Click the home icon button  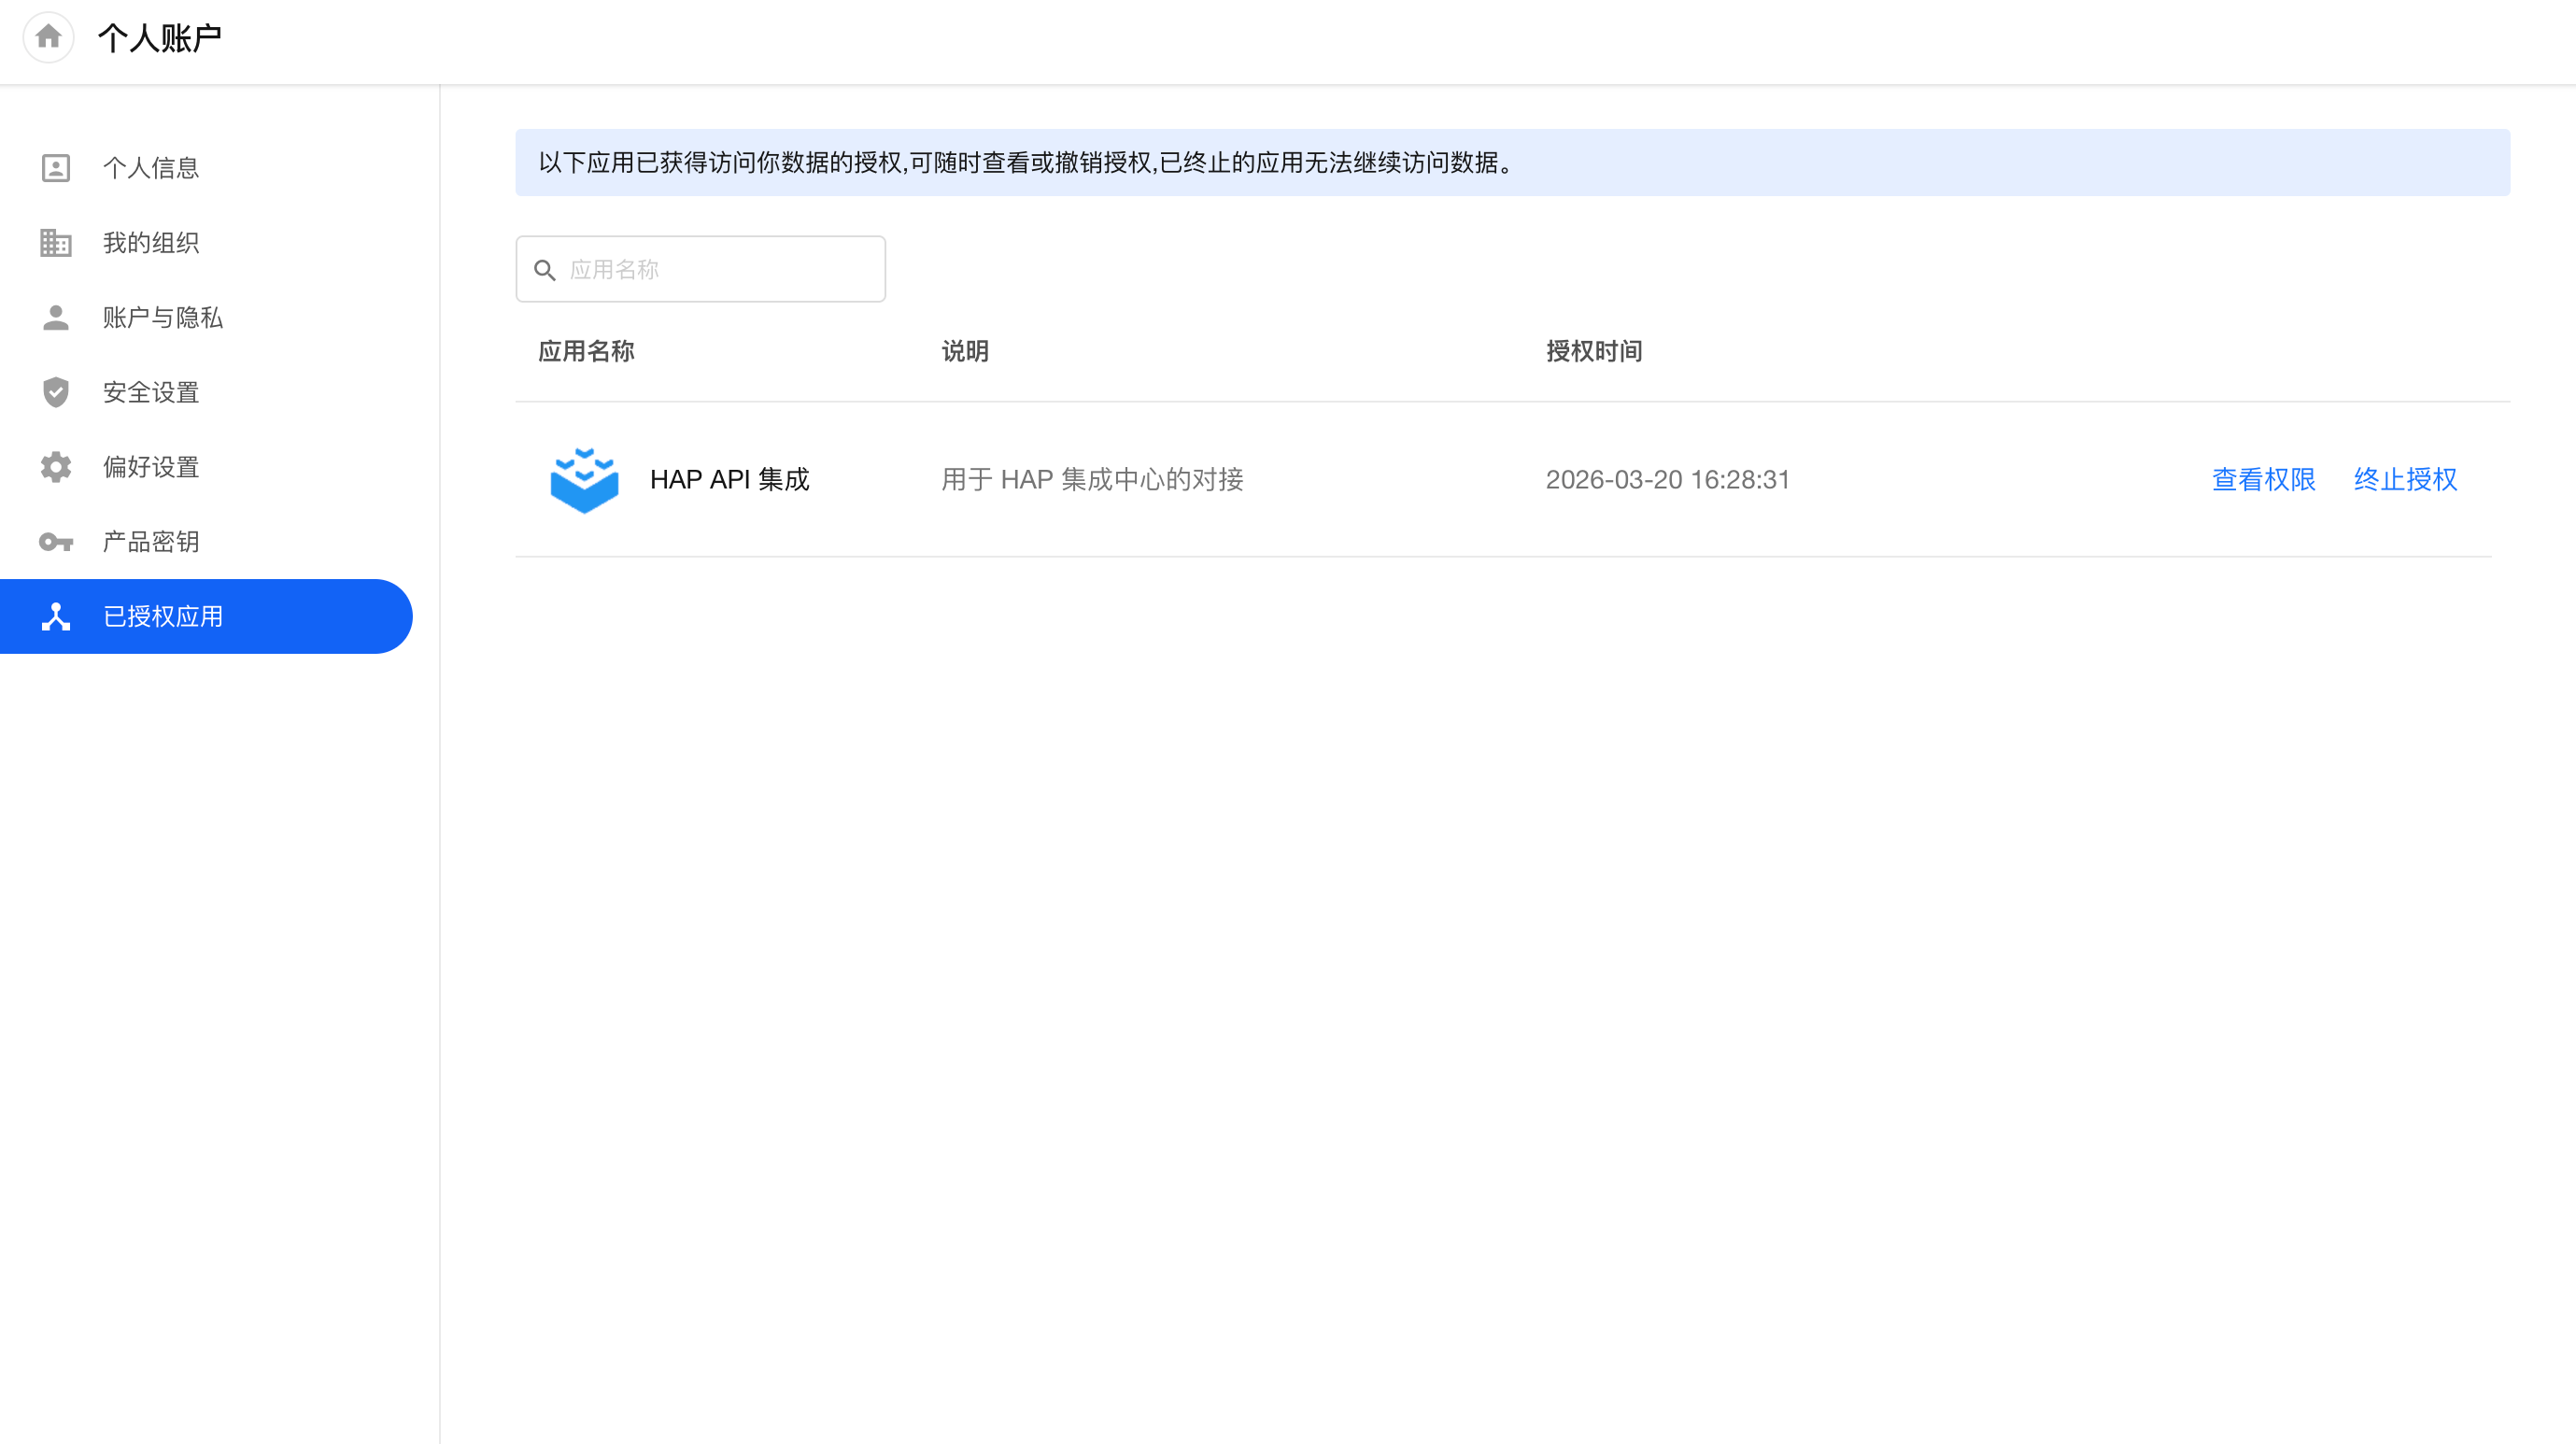point(48,38)
